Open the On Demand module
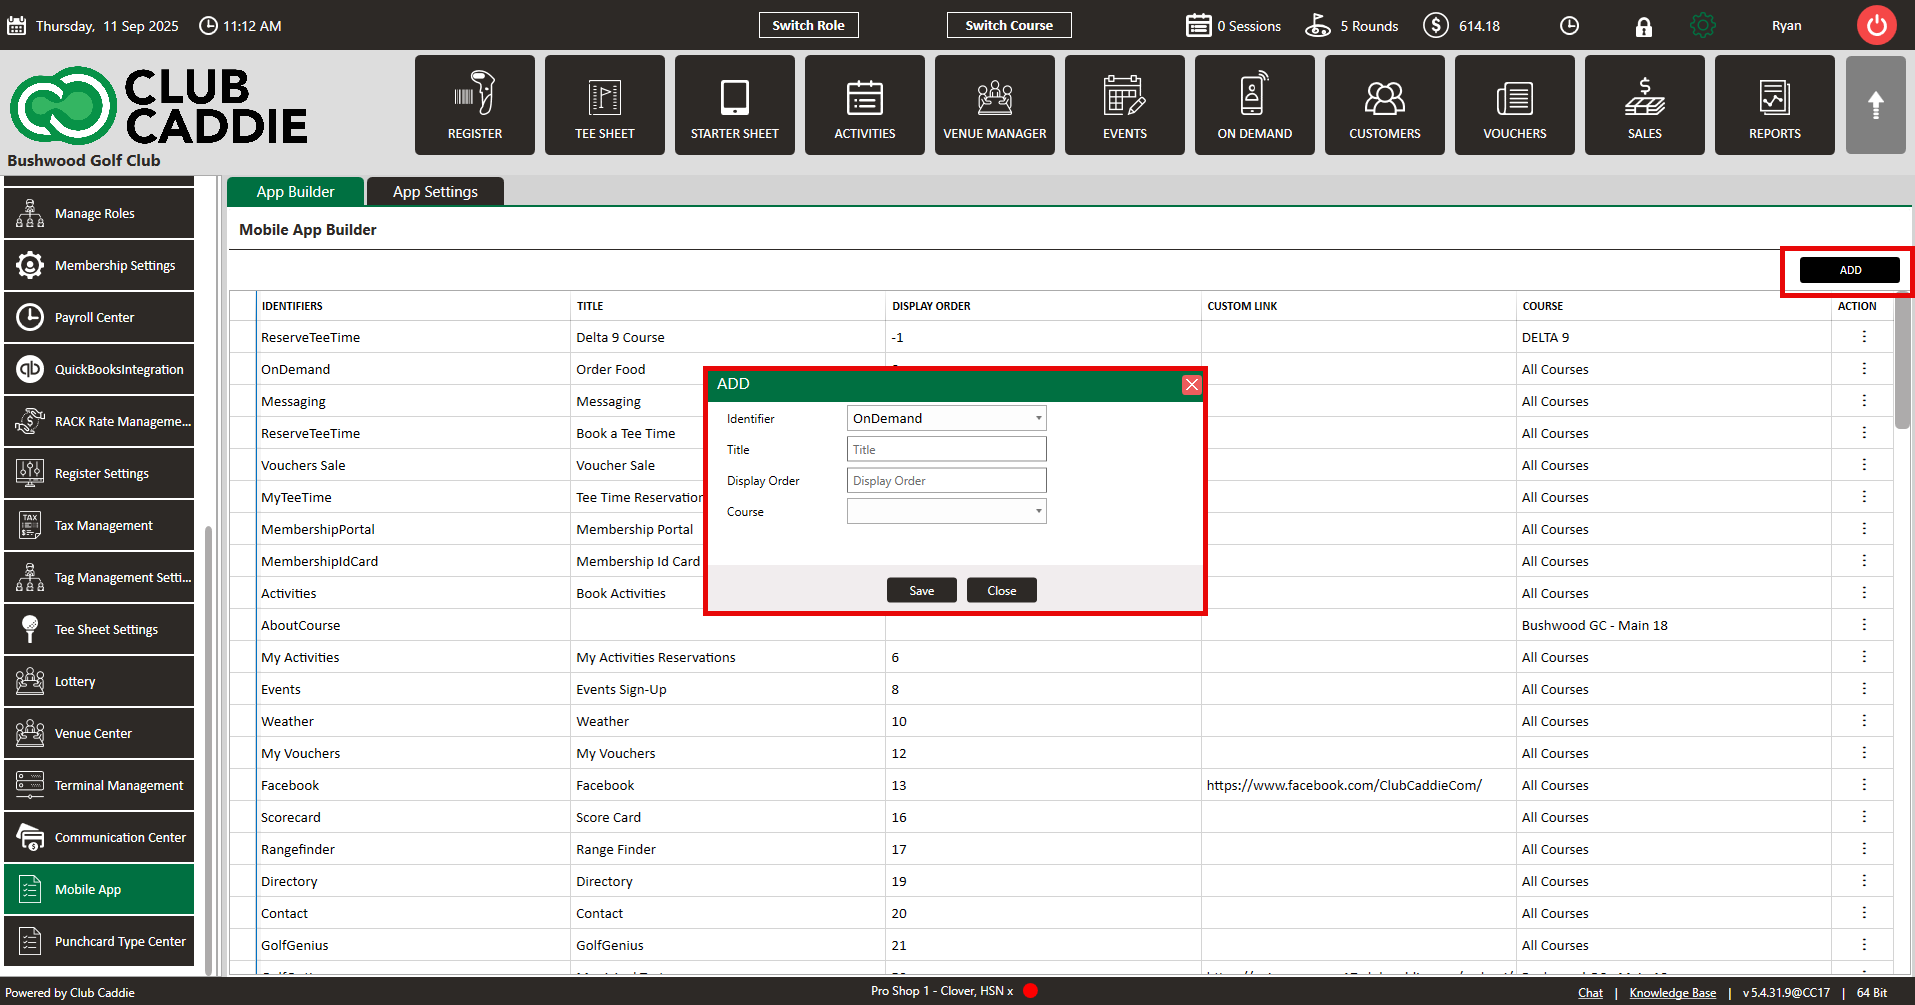The height and width of the screenshot is (1005, 1915). [x=1255, y=105]
